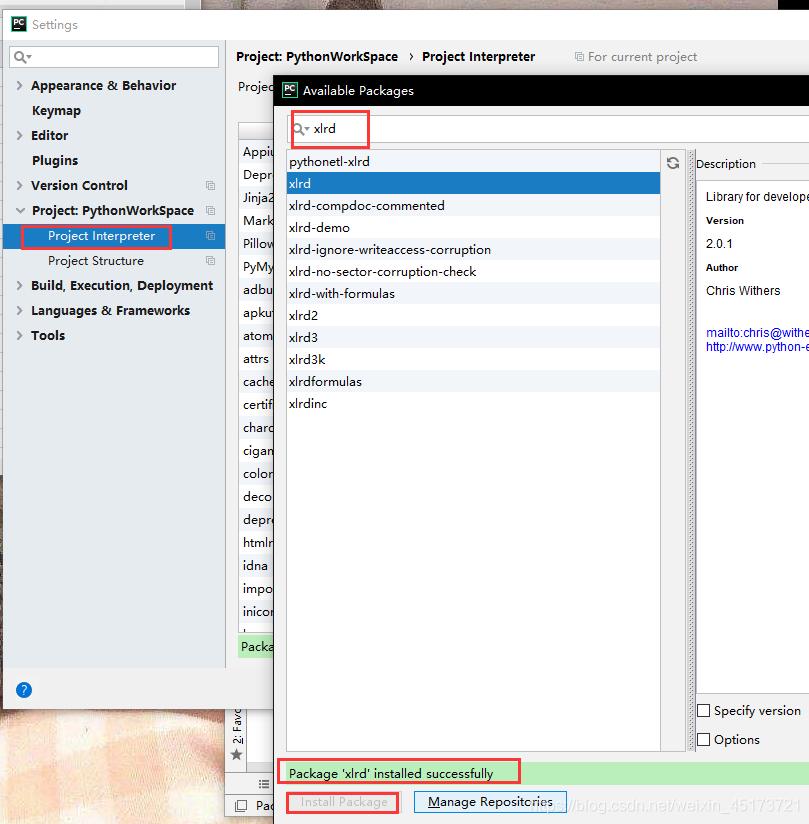Image resolution: width=809 pixels, height=824 pixels.
Task: Click the copy icon beside Version Control
Action: click(x=210, y=186)
